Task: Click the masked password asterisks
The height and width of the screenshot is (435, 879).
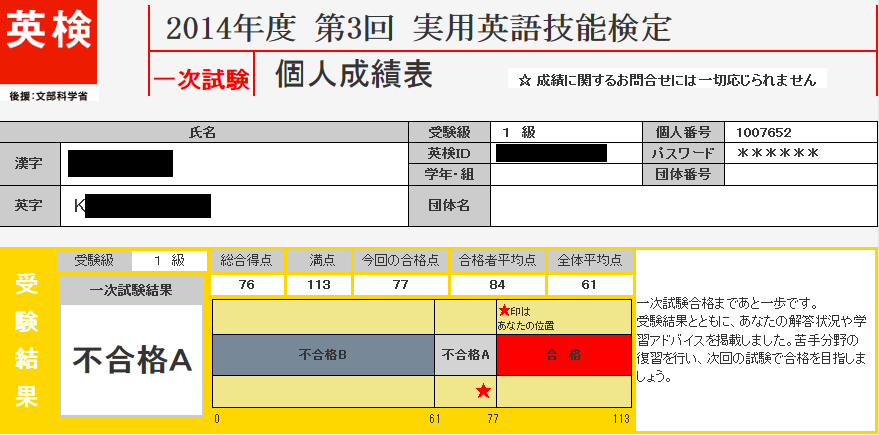Action: click(x=779, y=153)
